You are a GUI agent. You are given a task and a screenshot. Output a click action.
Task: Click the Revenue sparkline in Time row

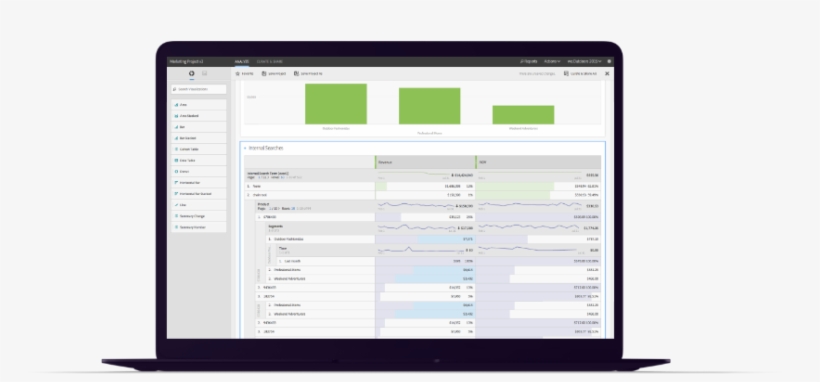pos(420,250)
